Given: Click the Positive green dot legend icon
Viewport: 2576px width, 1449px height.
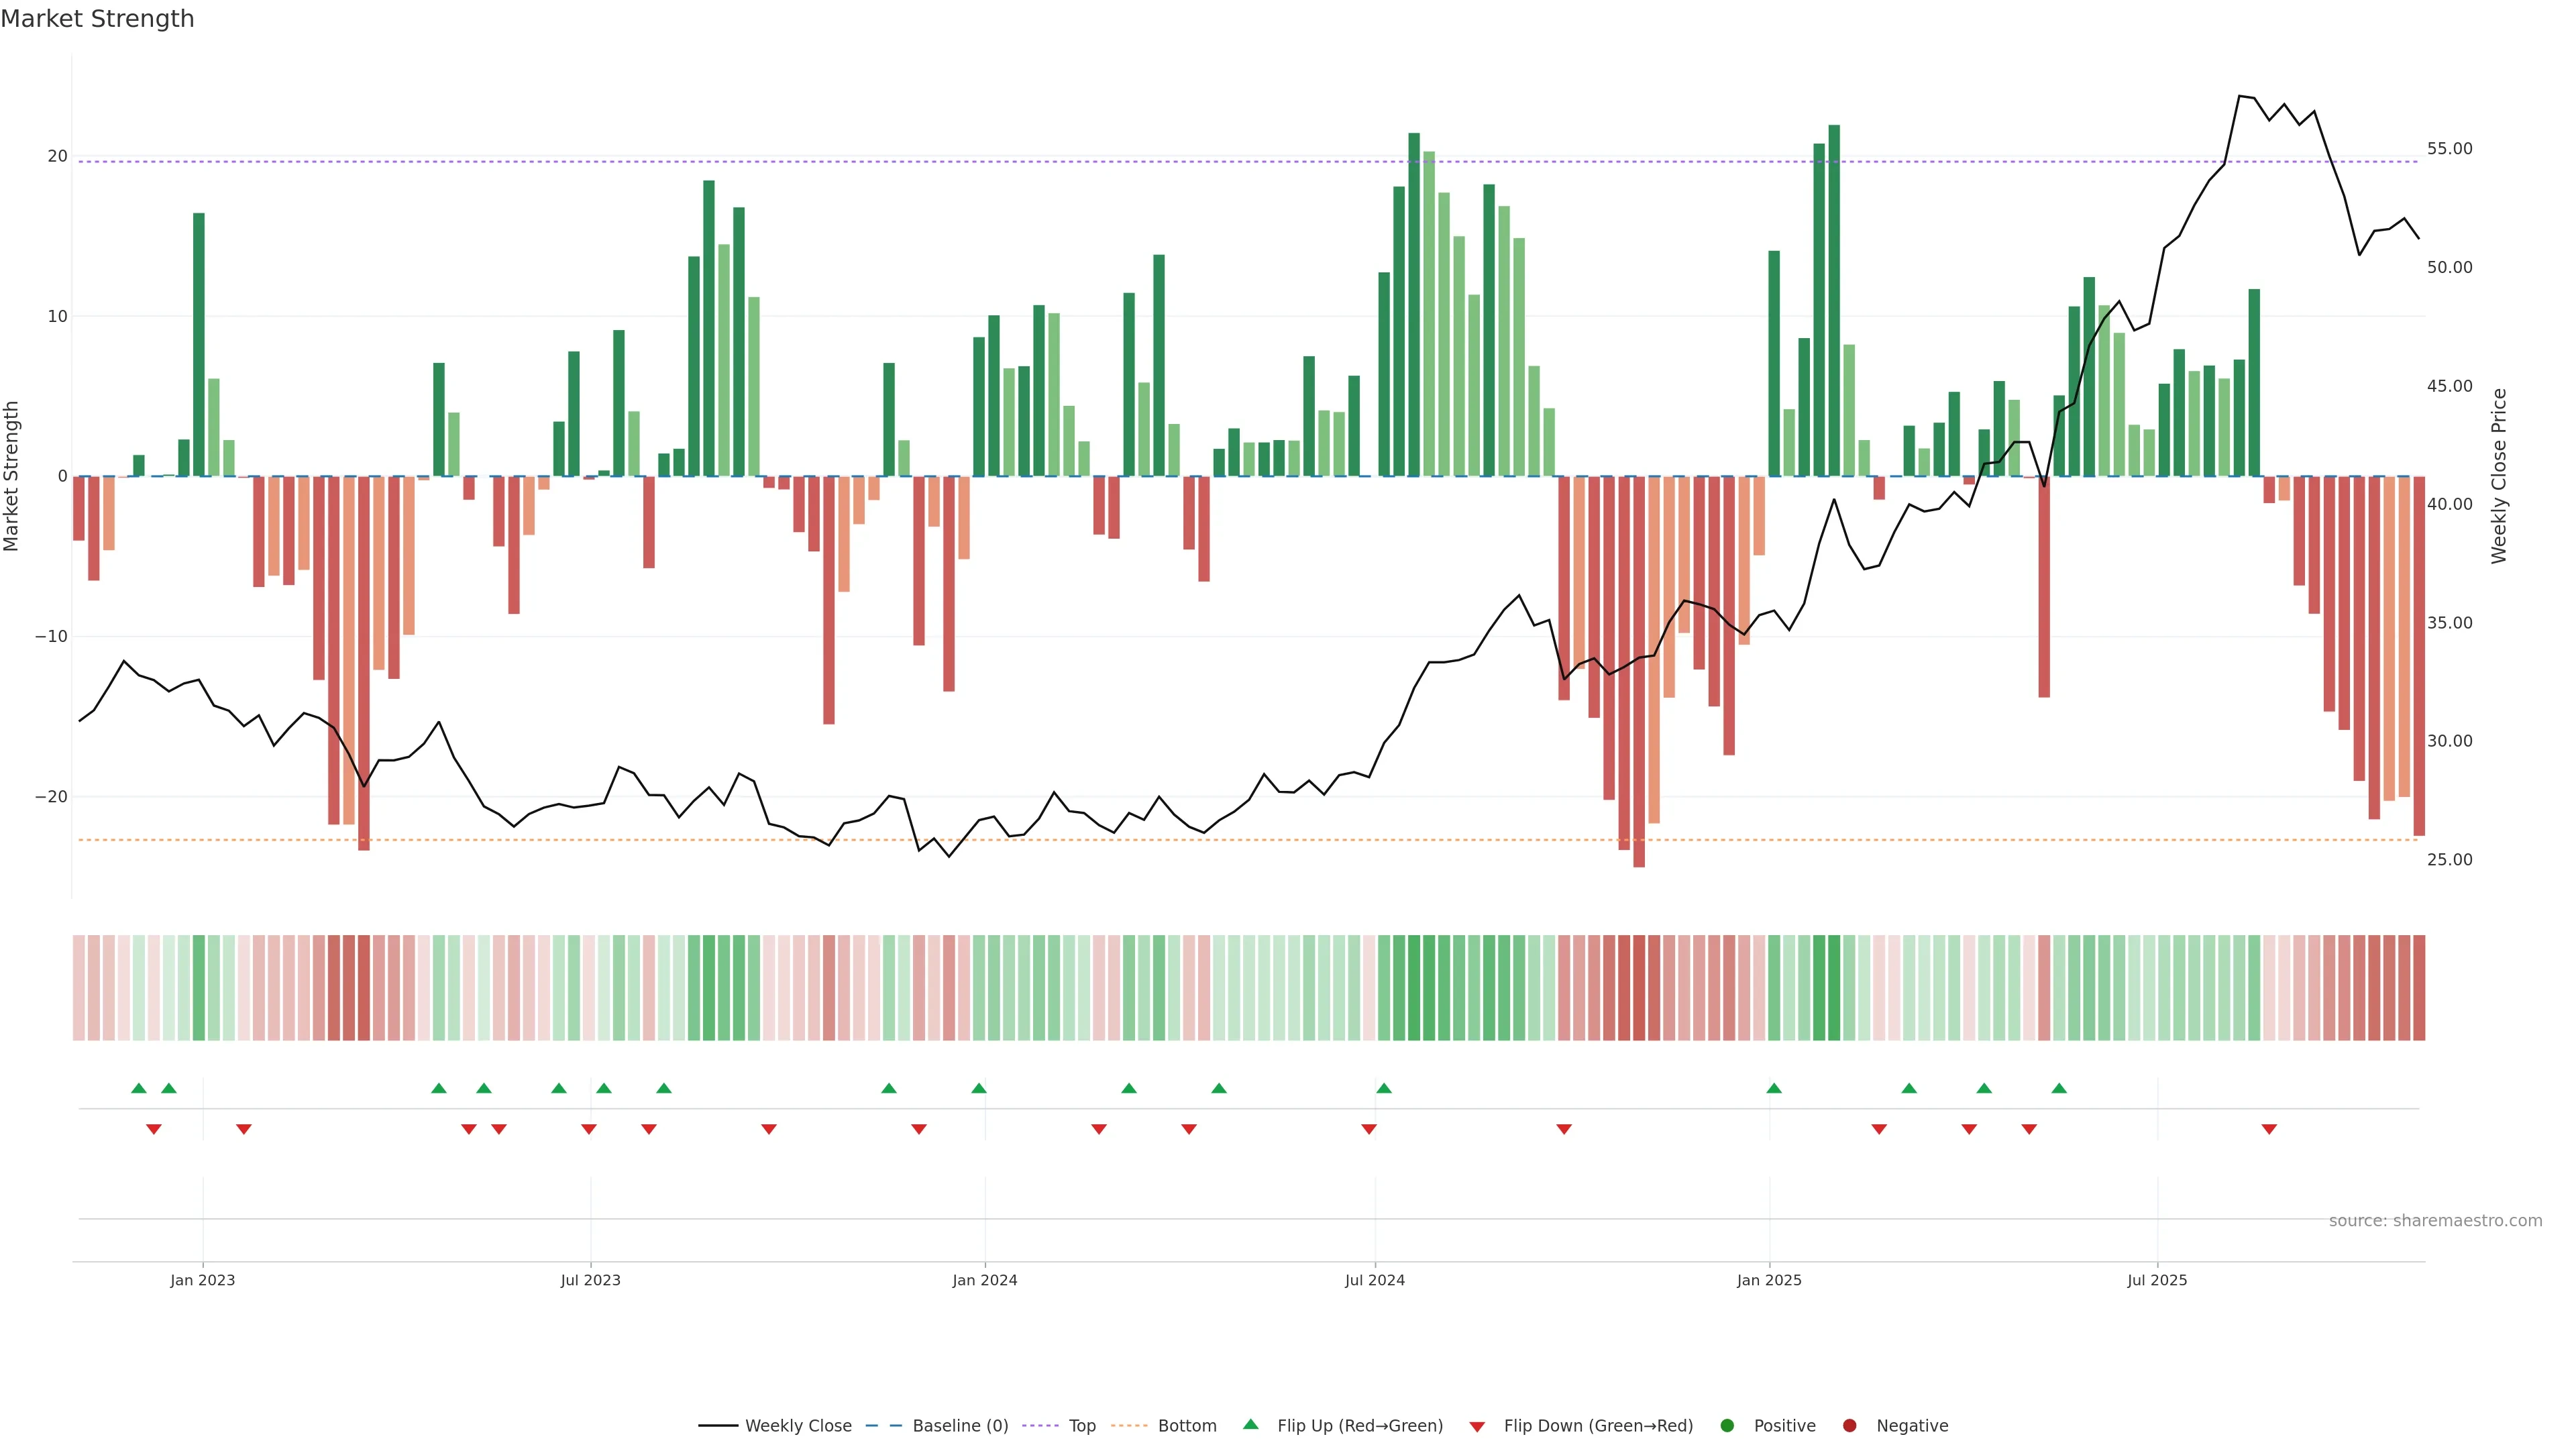Looking at the screenshot, I should [1727, 1426].
